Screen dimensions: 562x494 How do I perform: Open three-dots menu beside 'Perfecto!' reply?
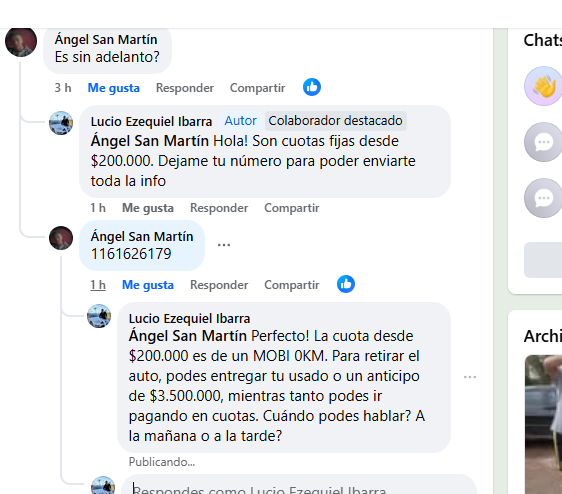tap(470, 377)
